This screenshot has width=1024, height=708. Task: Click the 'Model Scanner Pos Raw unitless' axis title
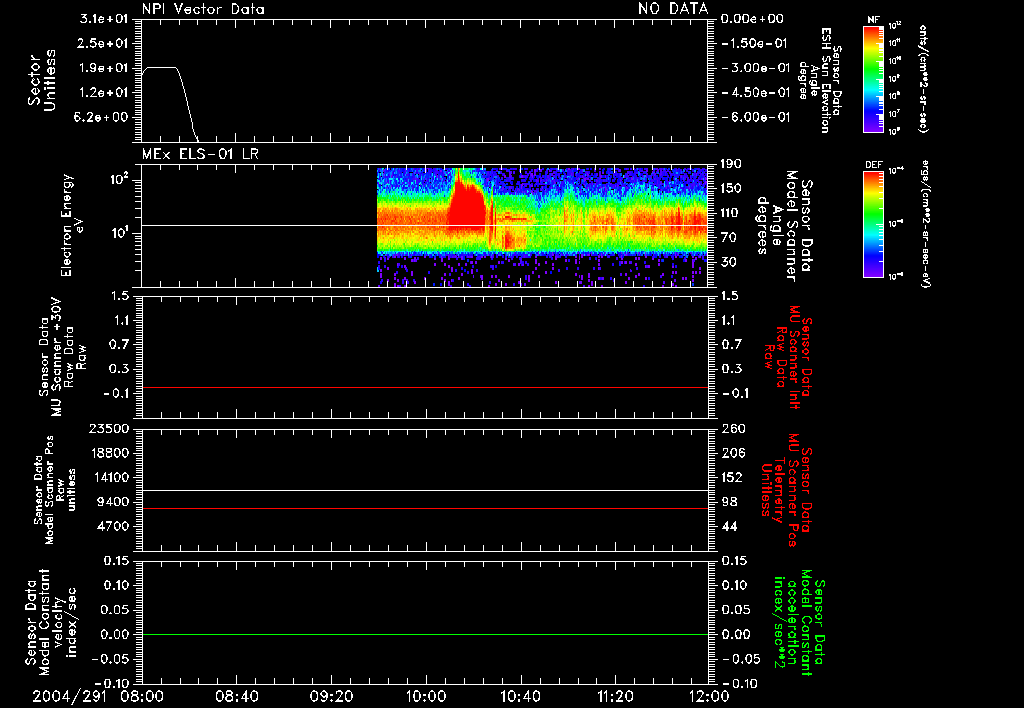(54, 491)
